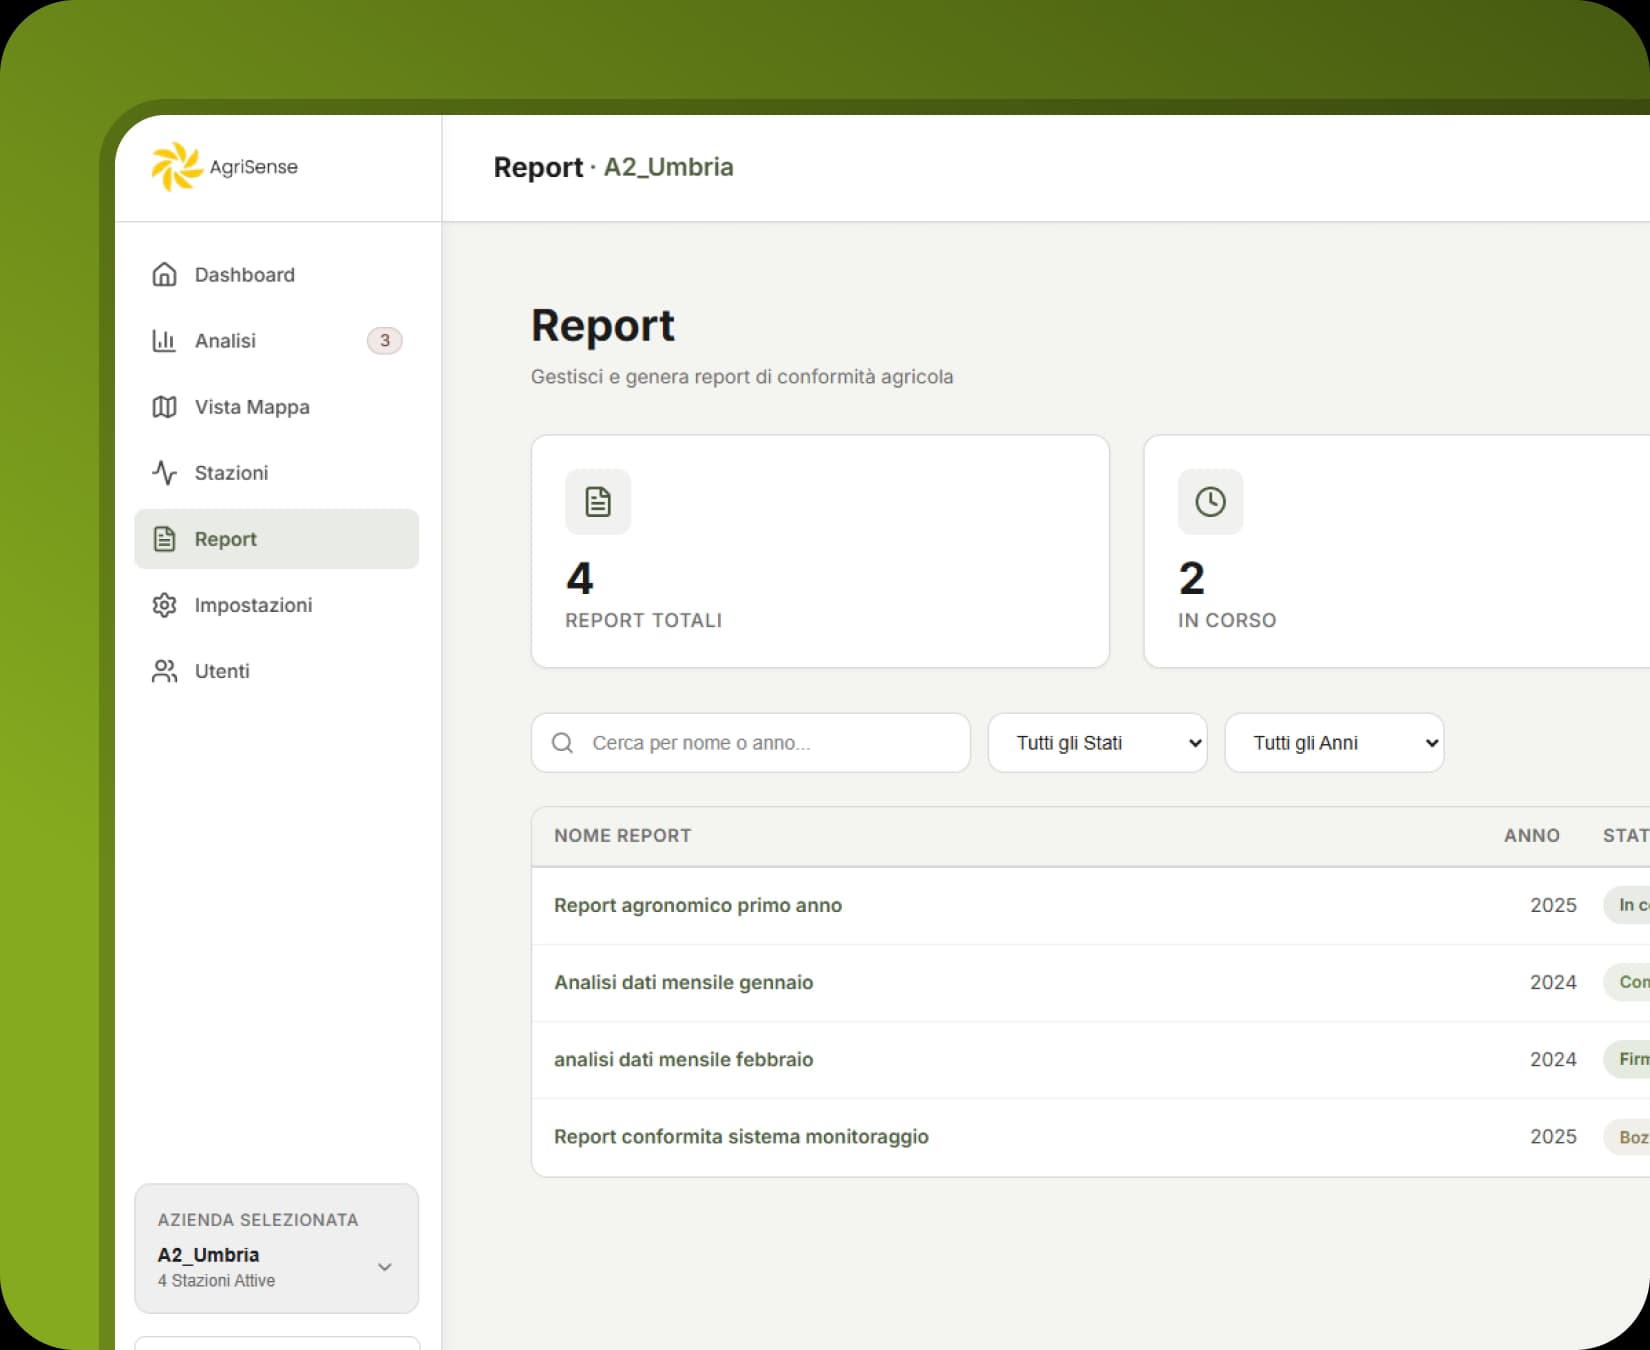
Task: Click the Cerca per nome o anno field
Action: (770, 743)
